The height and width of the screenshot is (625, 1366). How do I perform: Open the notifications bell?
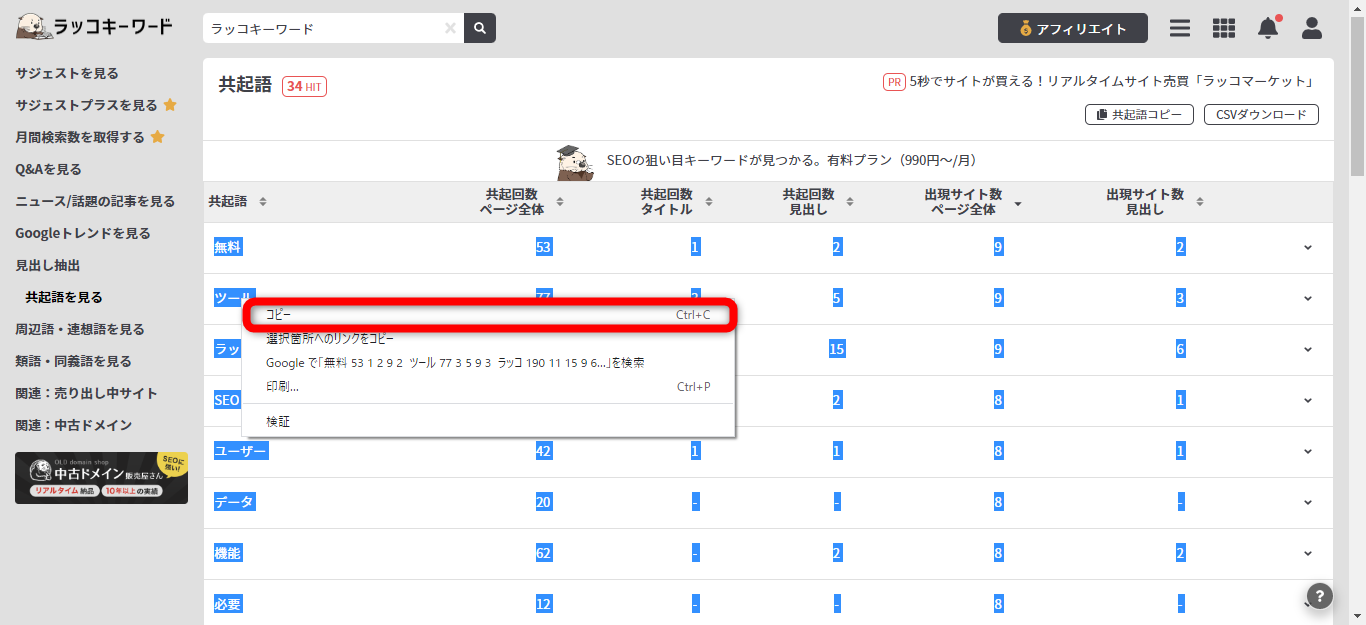1268,28
